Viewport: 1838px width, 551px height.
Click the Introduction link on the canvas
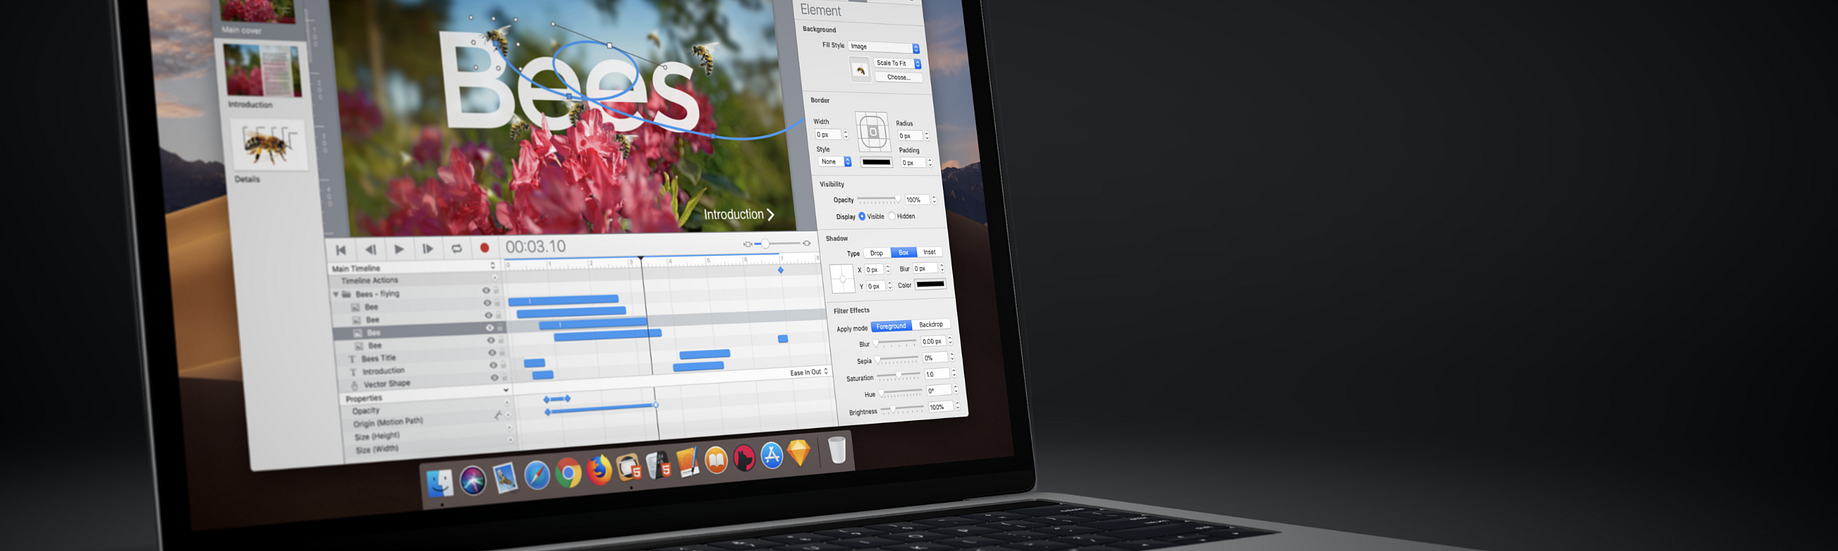[x=738, y=214]
